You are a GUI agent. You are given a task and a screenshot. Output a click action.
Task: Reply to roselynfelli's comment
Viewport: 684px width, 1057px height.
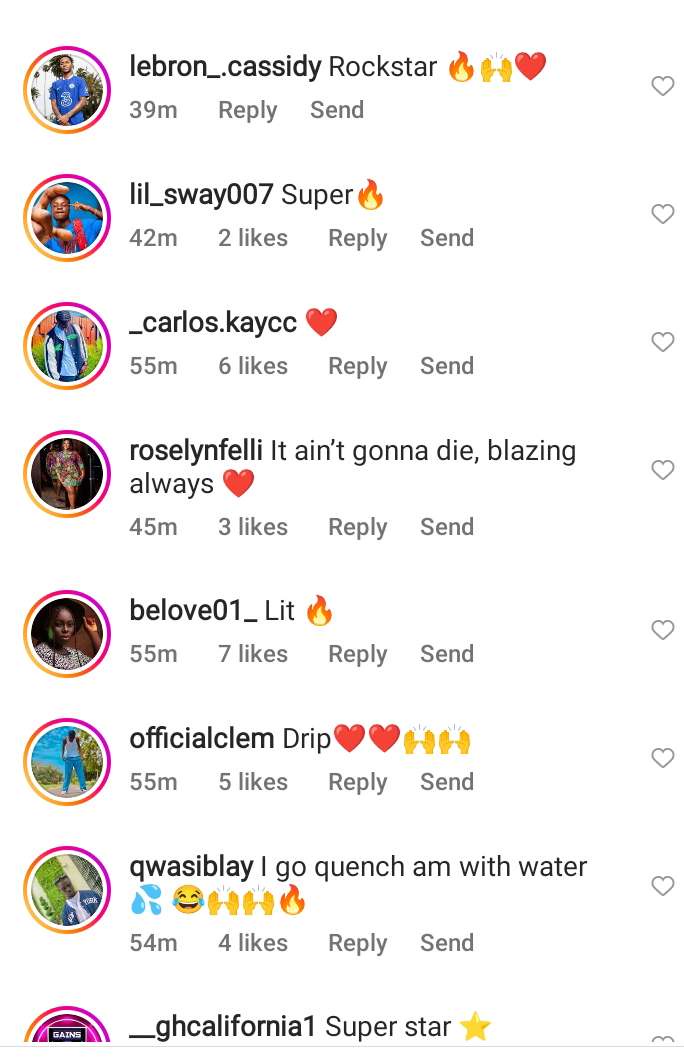(x=357, y=527)
